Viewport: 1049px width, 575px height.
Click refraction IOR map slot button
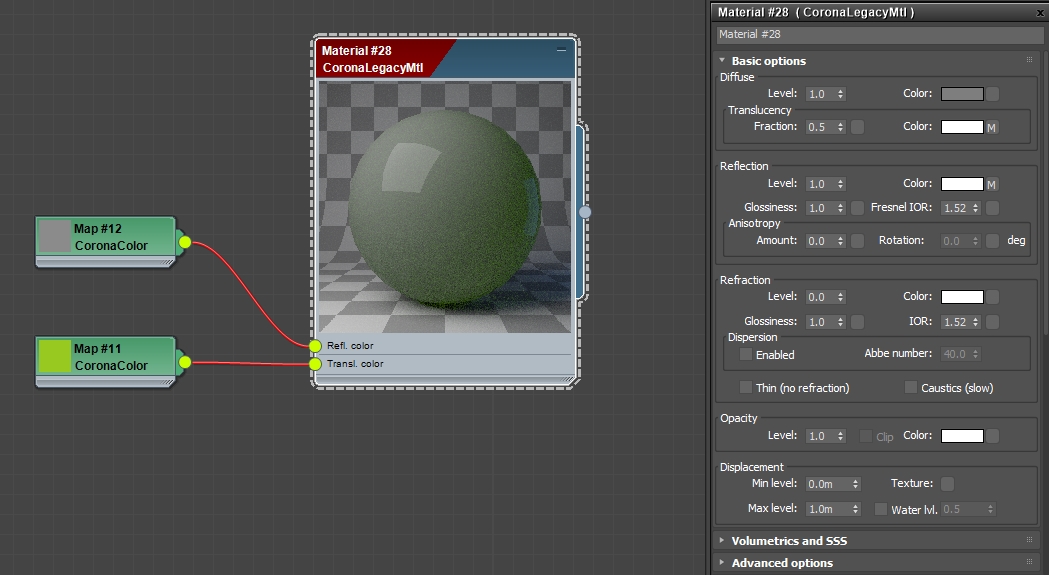pyautogui.click(x=993, y=322)
